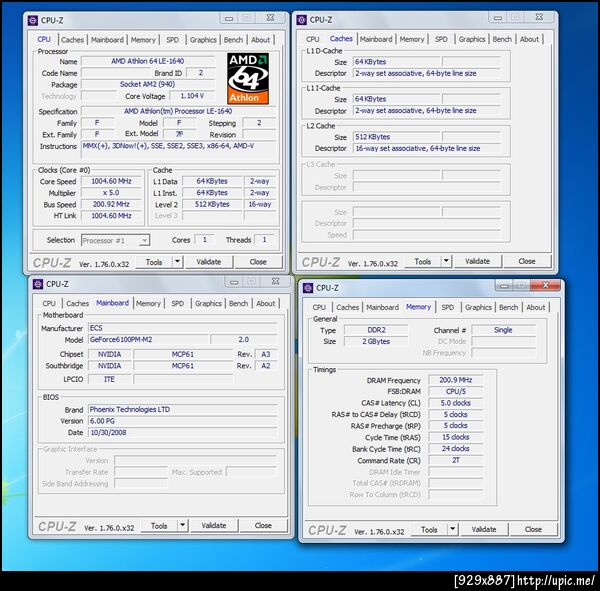
Task: Click the FSB:DRAM value 'CPU/5'
Action: (x=456, y=391)
